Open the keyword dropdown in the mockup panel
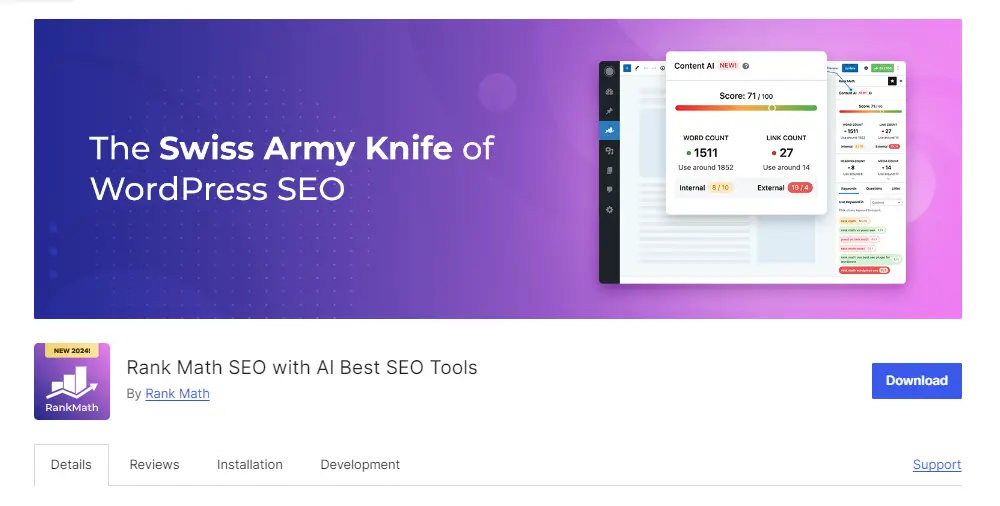The height and width of the screenshot is (506, 1000). [x=886, y=202]
